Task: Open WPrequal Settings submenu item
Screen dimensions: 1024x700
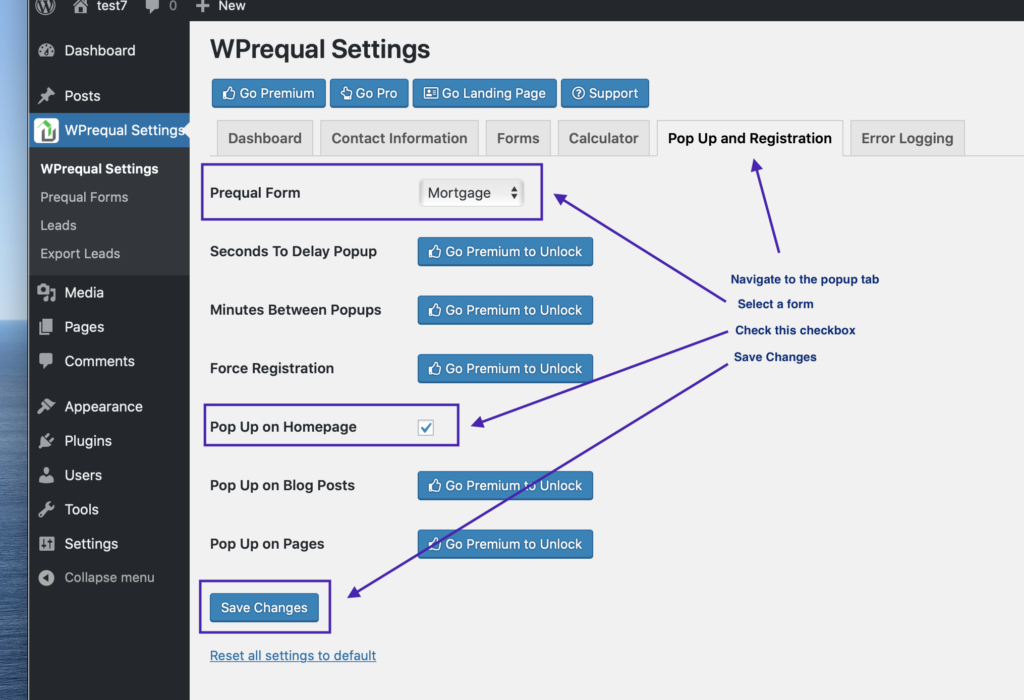Action: 99,168
